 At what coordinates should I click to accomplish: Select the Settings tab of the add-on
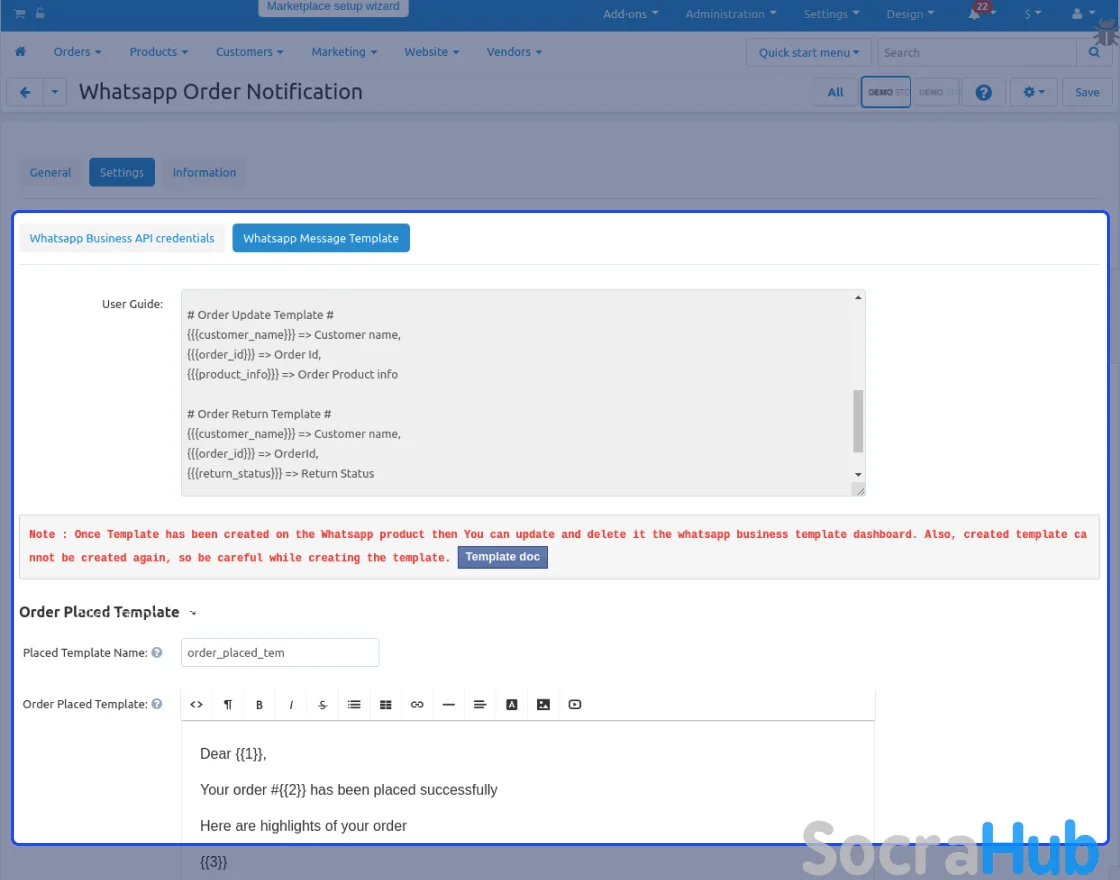(x=122, y=172)
